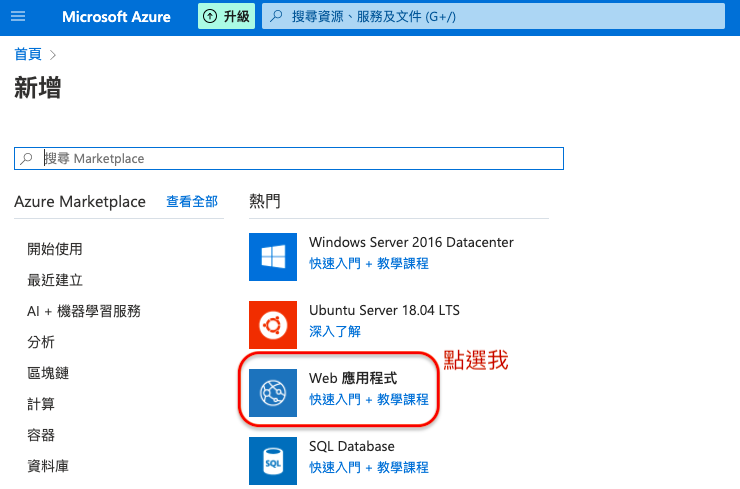Viewport: 740px width, 489px height.
Task: Select the 開始使用 category
Action: (55, 249)
